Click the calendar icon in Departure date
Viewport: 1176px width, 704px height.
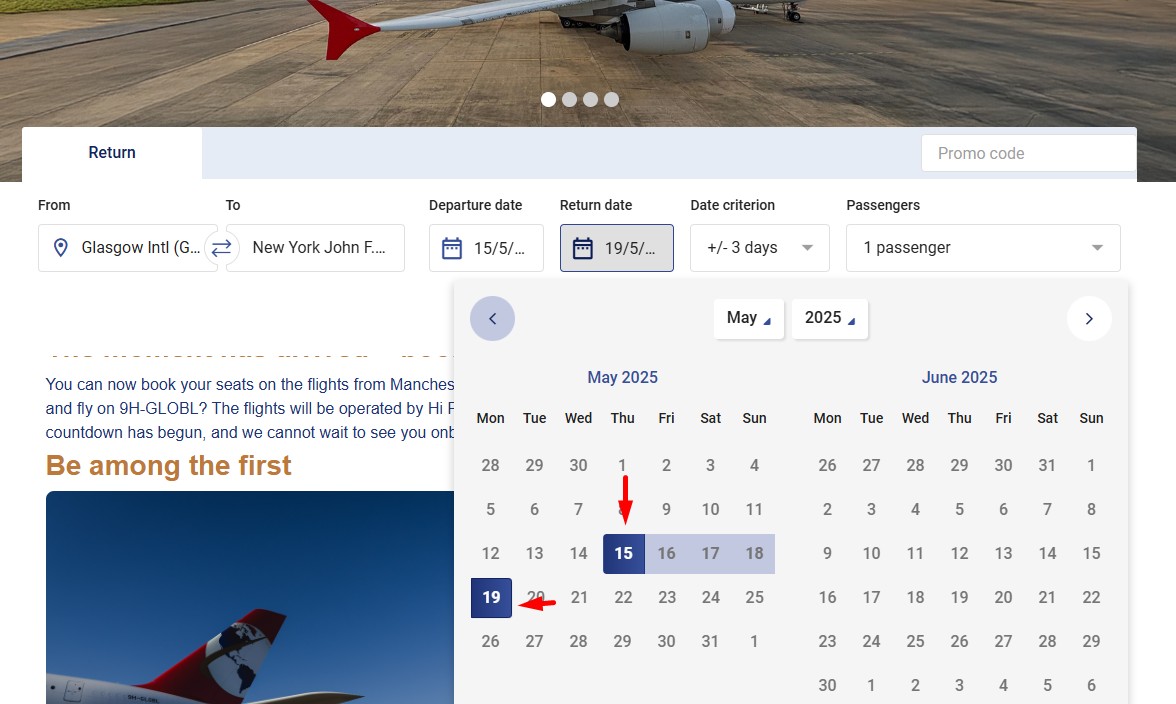click(x=452, y=248)
